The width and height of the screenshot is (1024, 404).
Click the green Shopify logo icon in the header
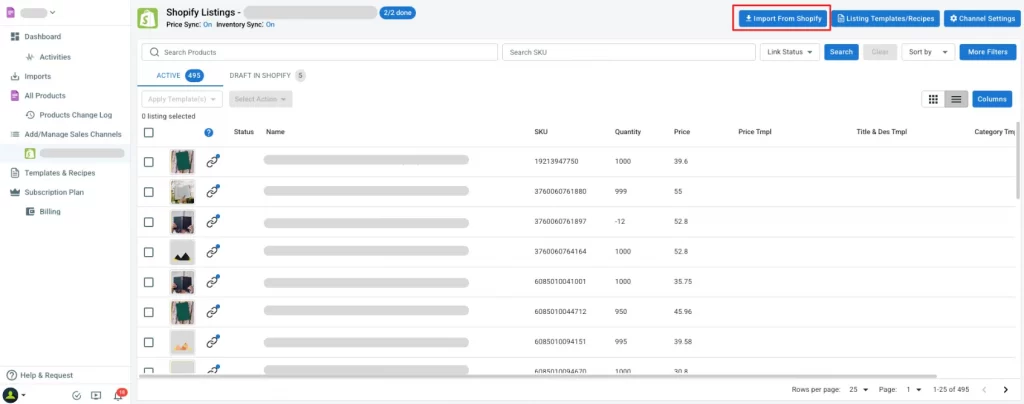pos(148,18)
